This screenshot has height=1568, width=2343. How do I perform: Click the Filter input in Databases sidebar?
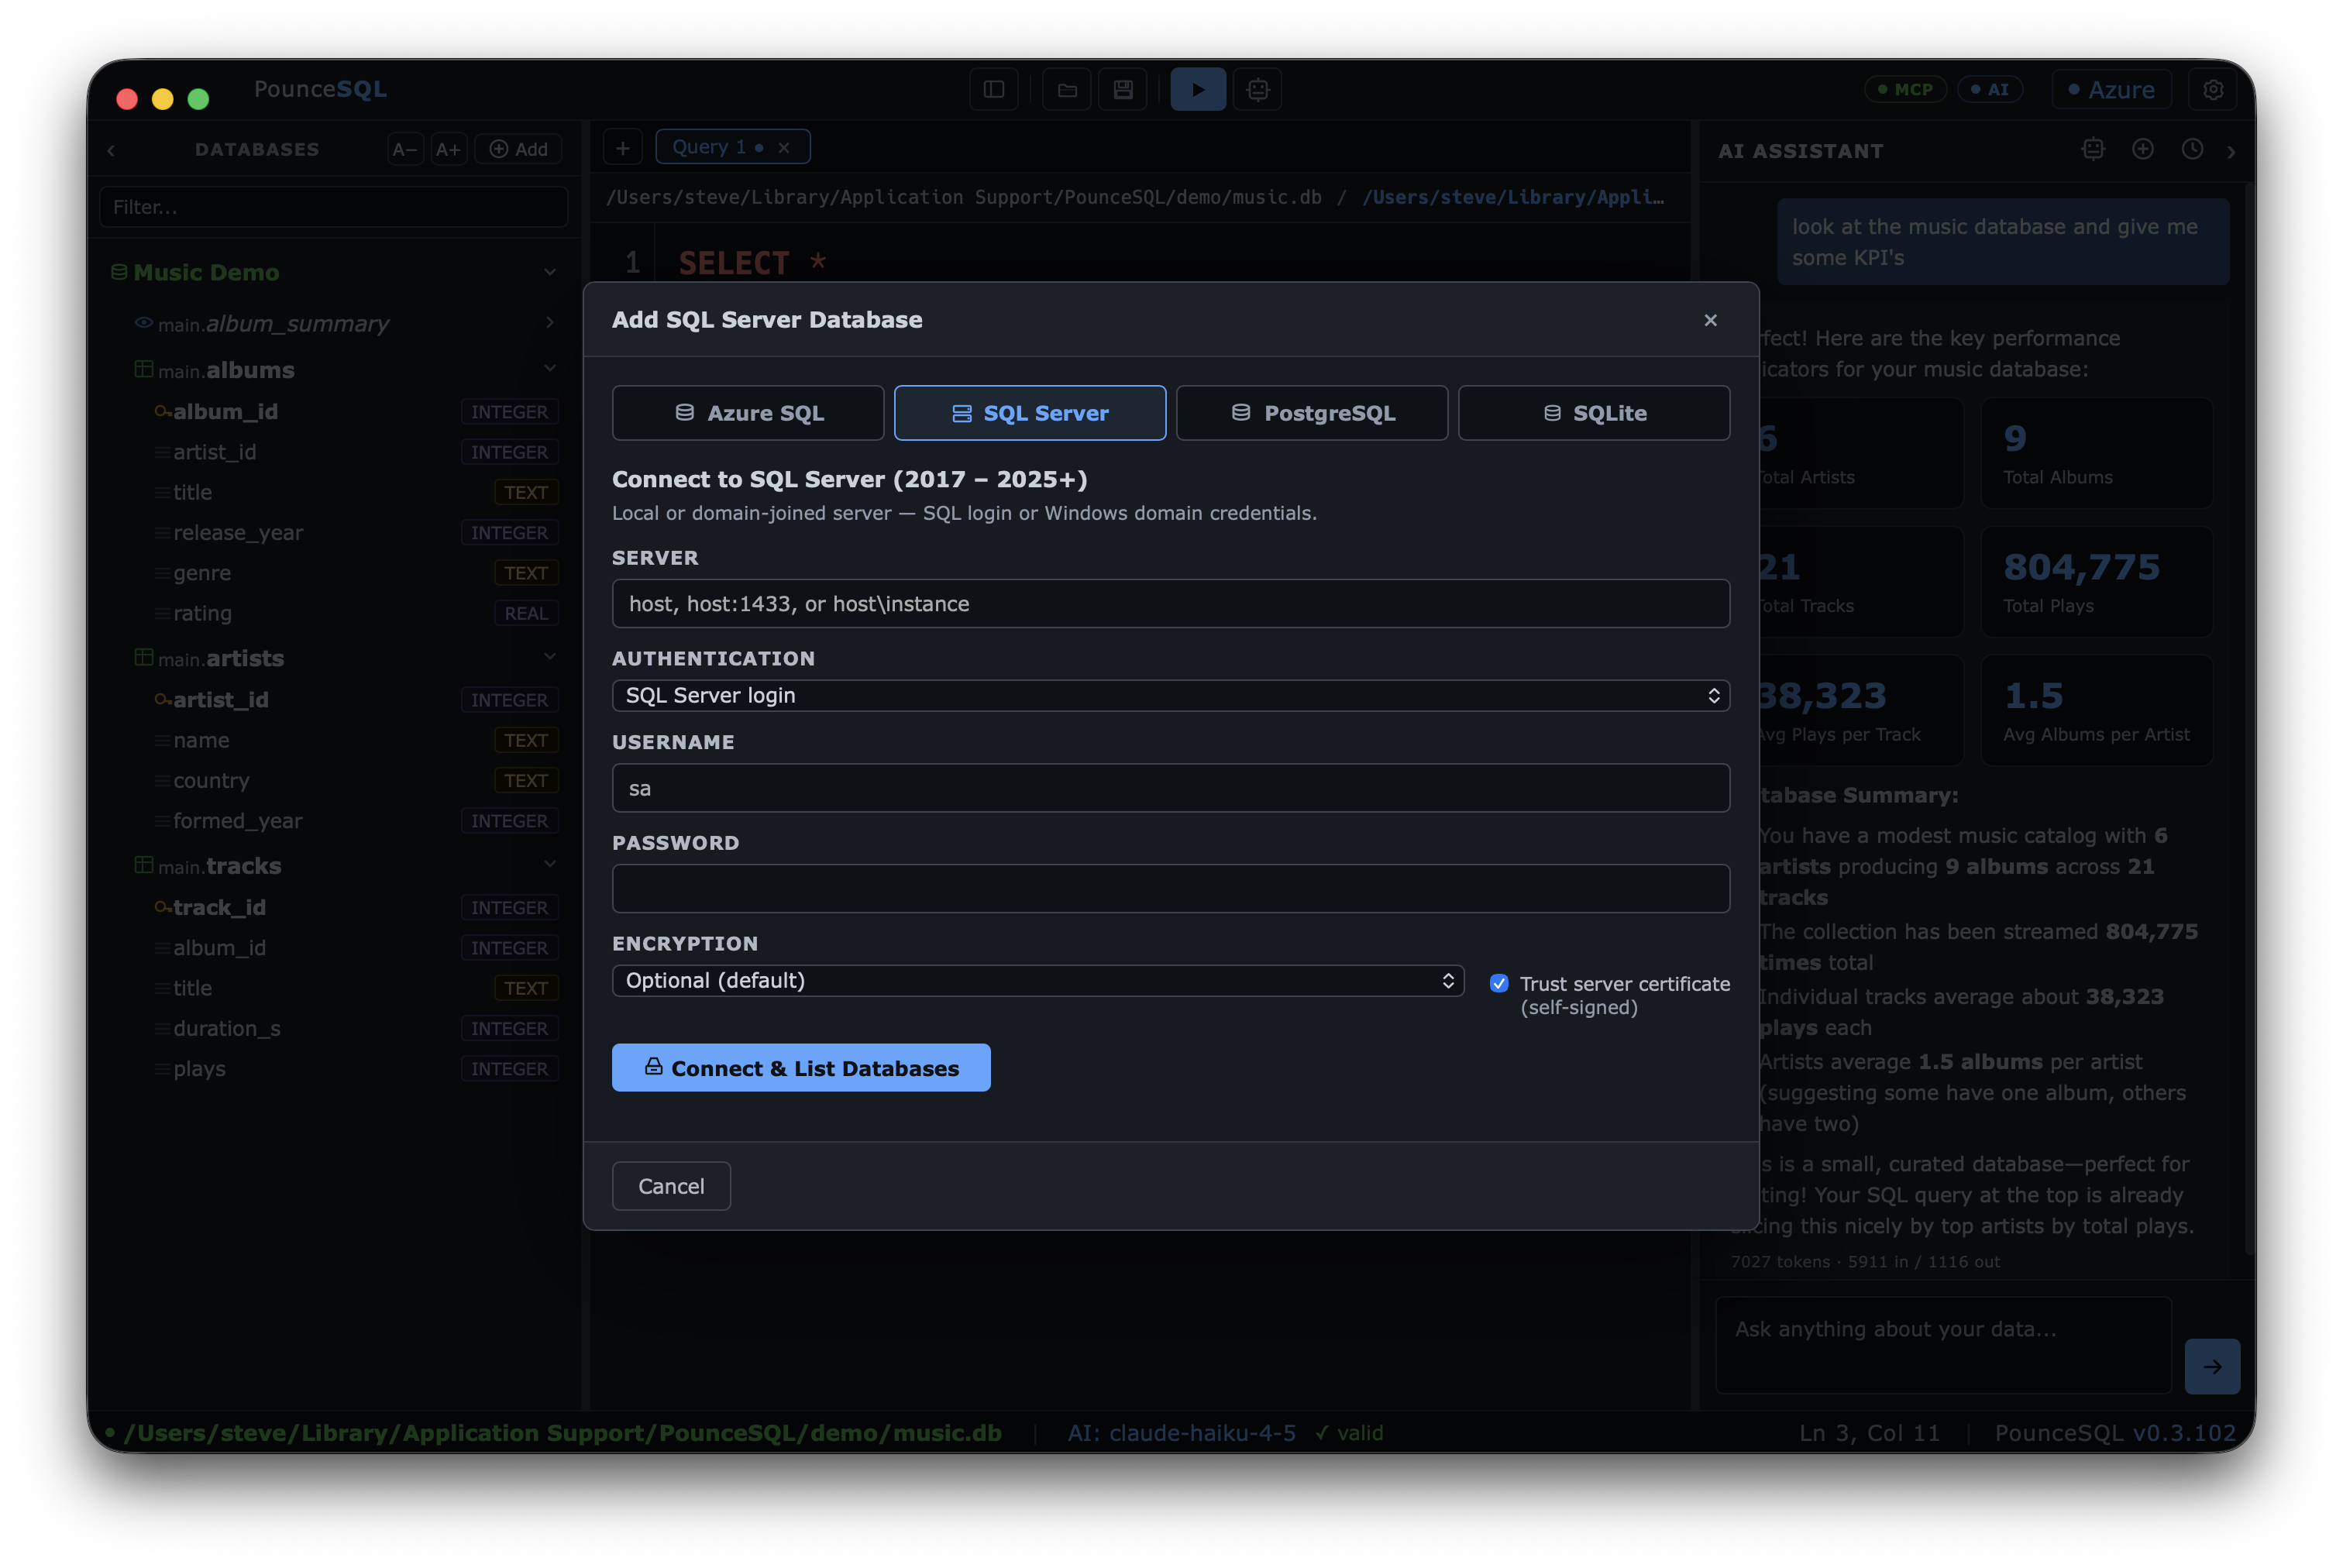point(333,207)
